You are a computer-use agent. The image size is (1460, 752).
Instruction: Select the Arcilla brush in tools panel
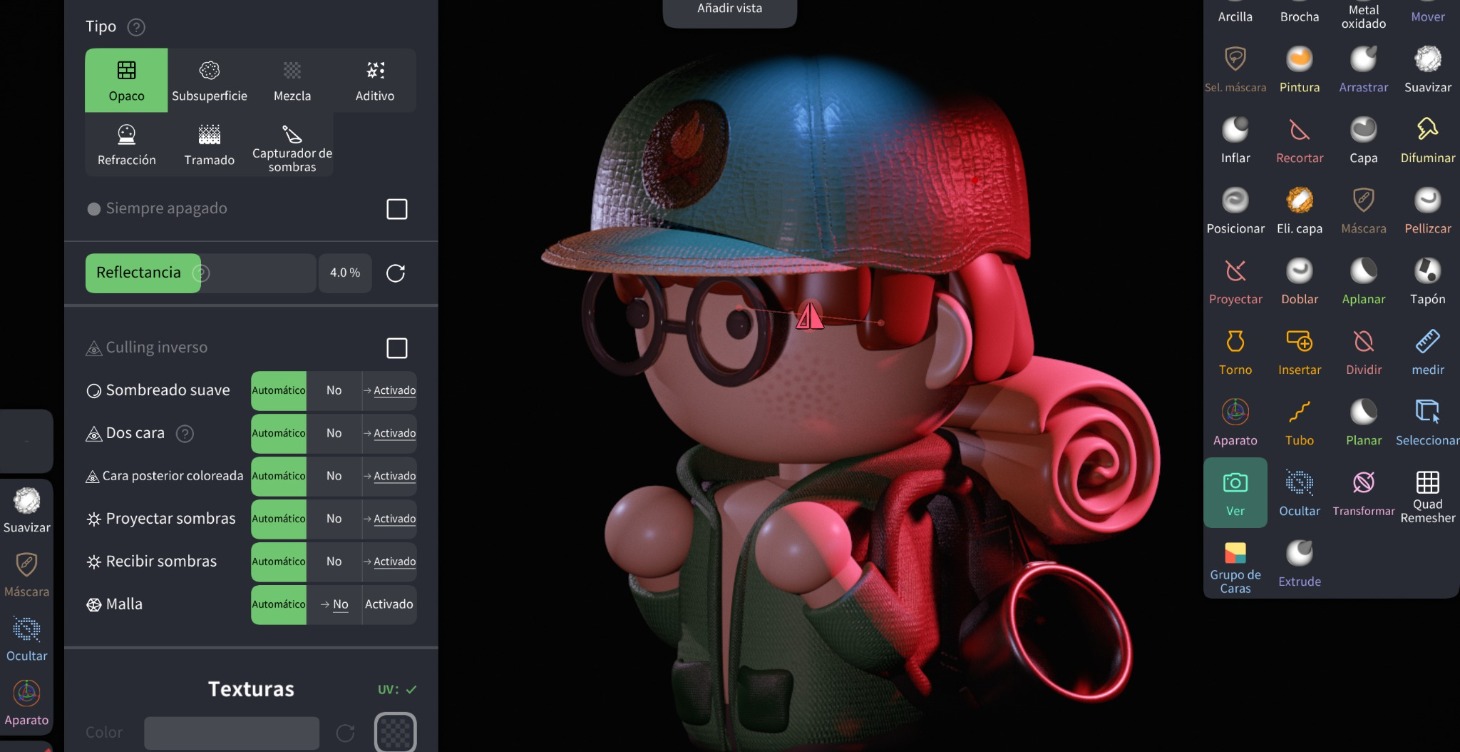[1235, 14]
